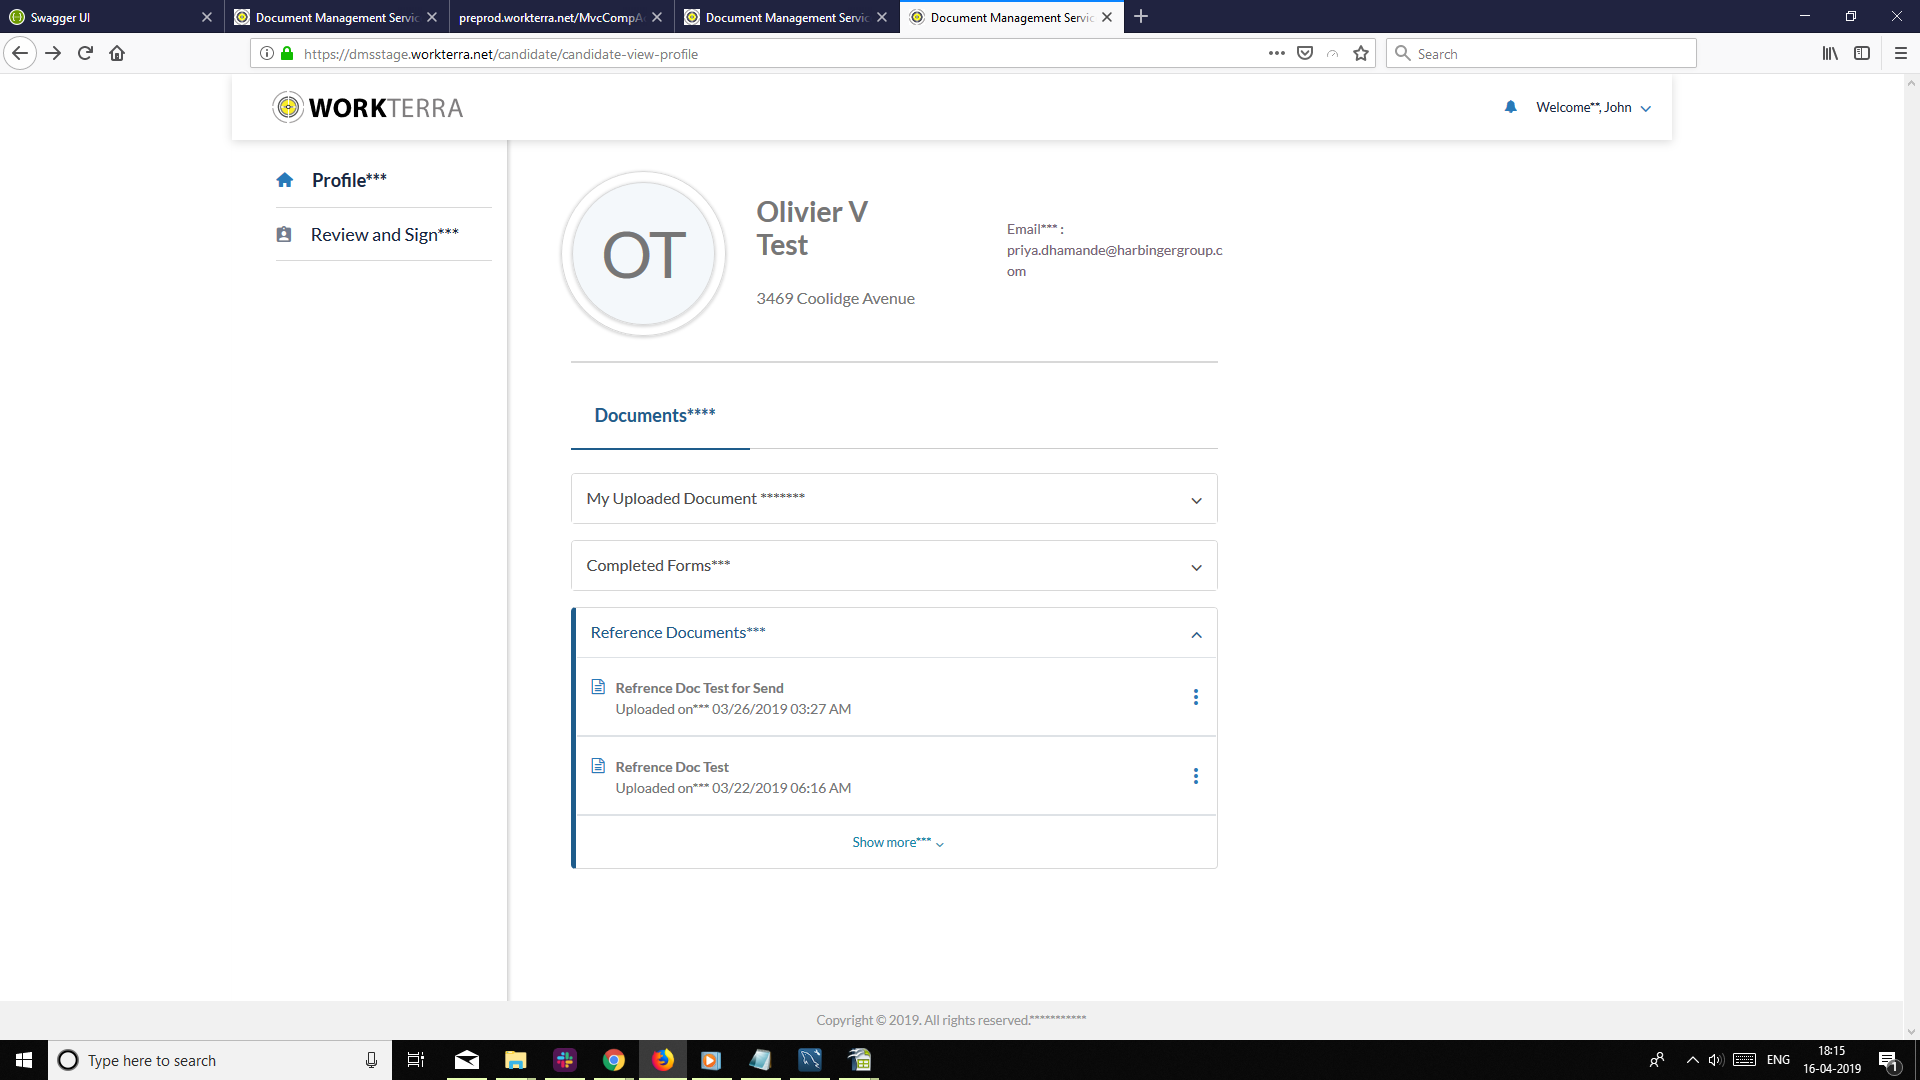Click the 3469 Coolidge Avenue address text
The height and width of the screenshot is (1080, 1920).
(x=835, y=298)
